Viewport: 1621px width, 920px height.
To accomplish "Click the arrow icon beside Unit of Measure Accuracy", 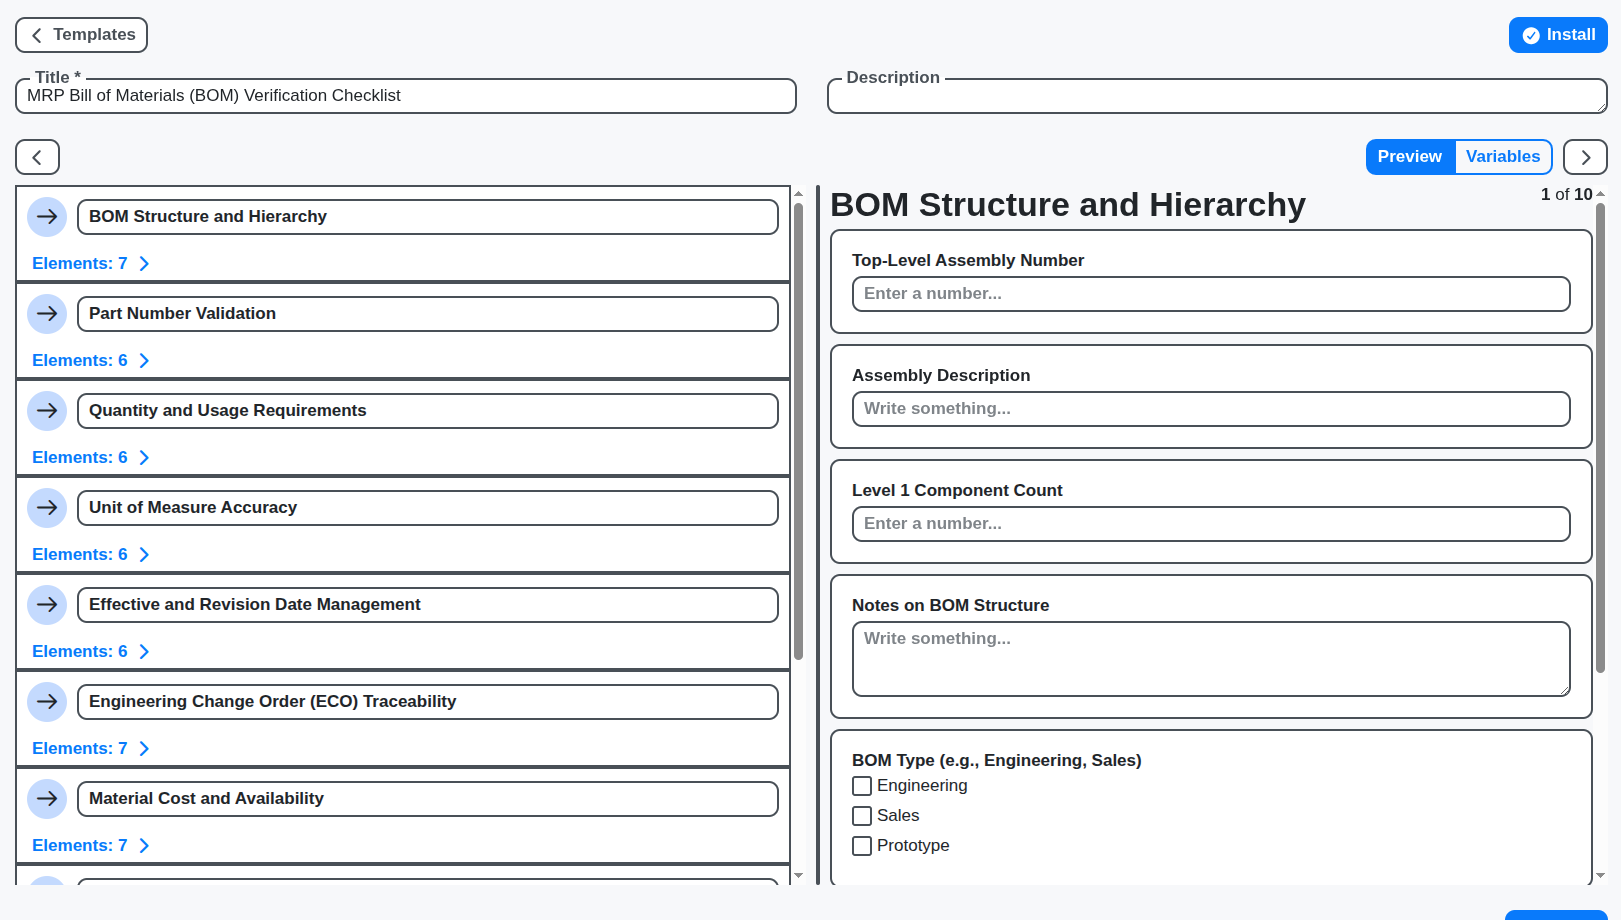I will (47, 508).
